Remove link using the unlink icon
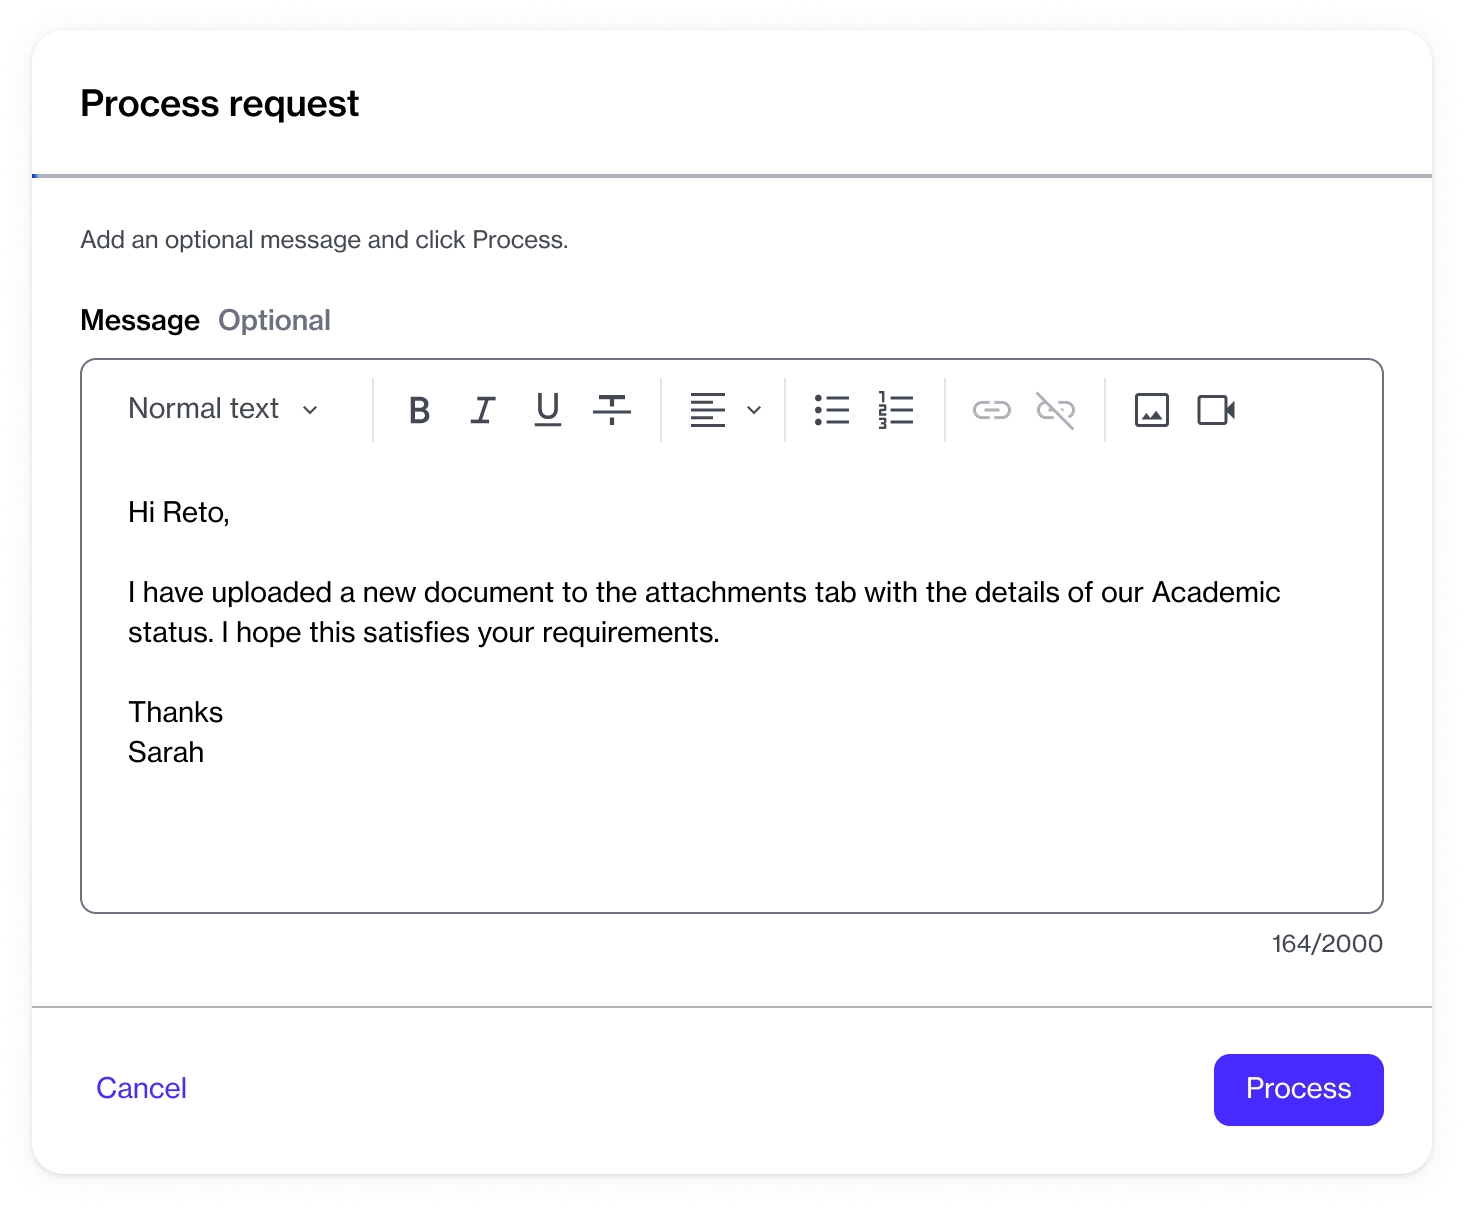This screenshot has height=1208, width=1464. coord(1055,410)
